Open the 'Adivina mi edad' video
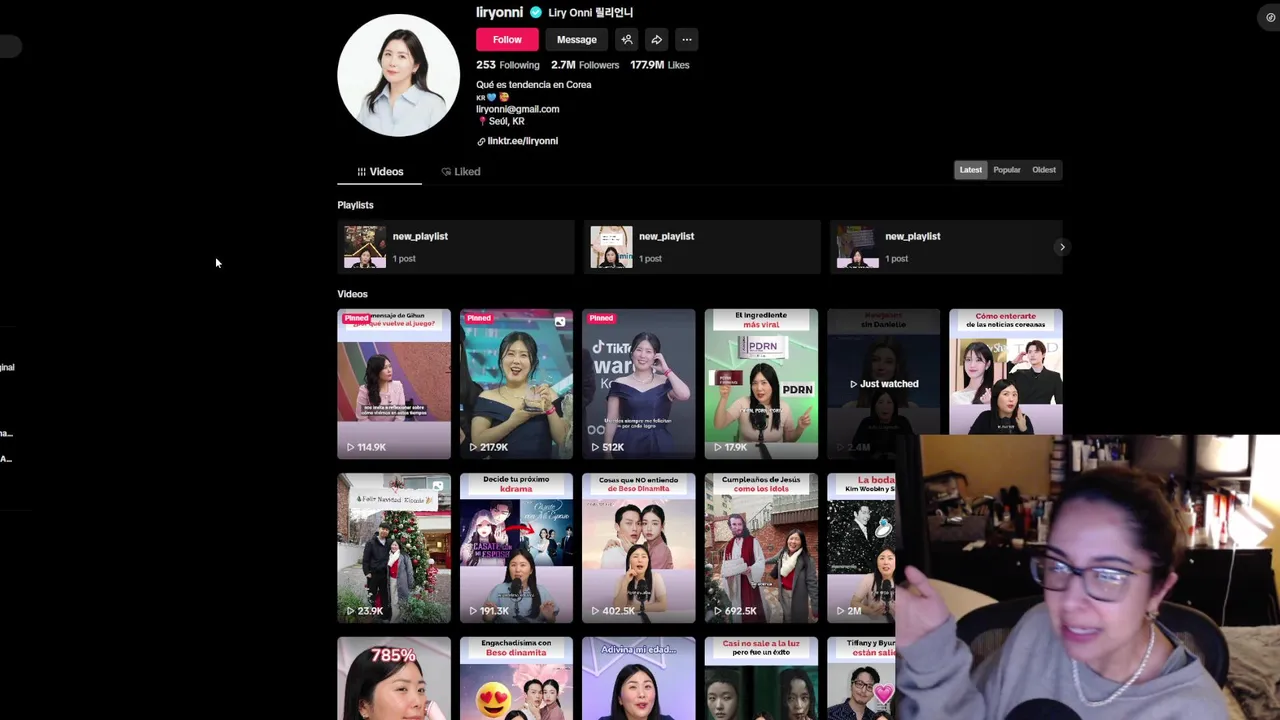The height and width of the screenshot is (720, 1280). 638,678
